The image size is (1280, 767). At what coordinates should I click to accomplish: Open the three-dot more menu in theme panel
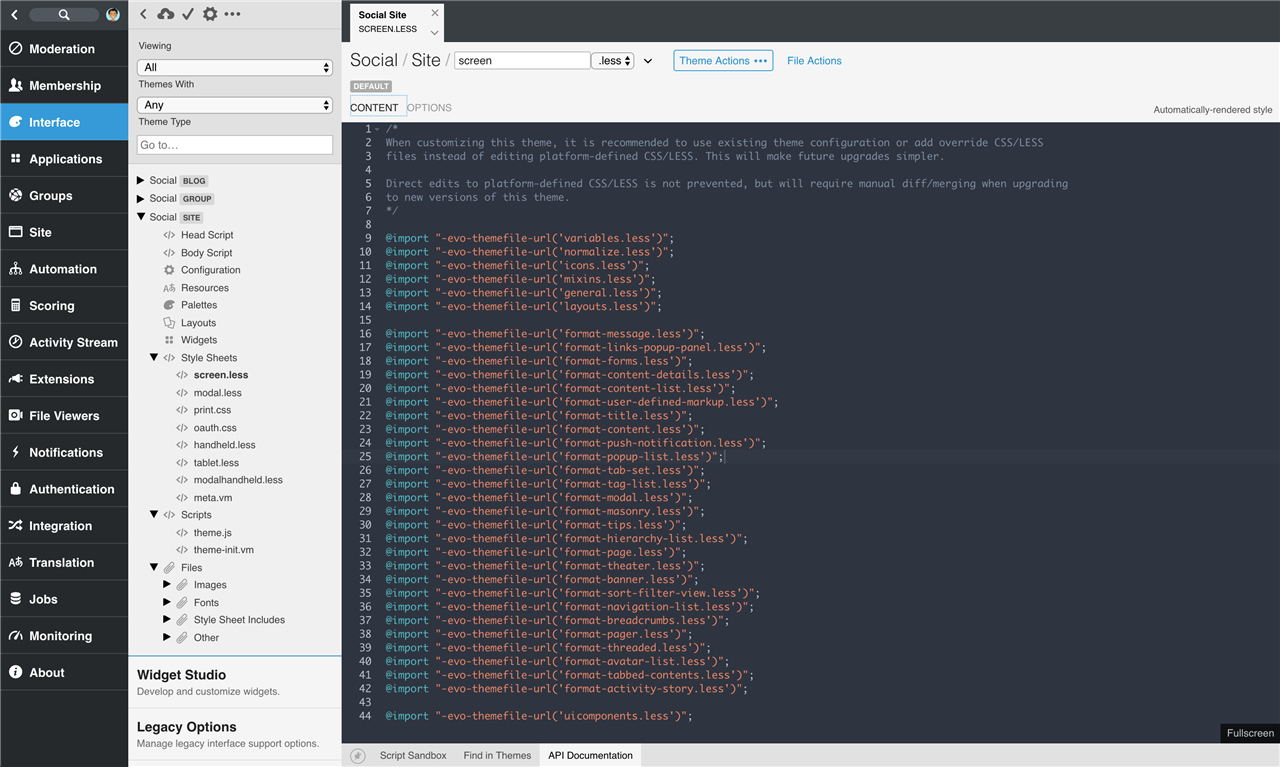232,14
